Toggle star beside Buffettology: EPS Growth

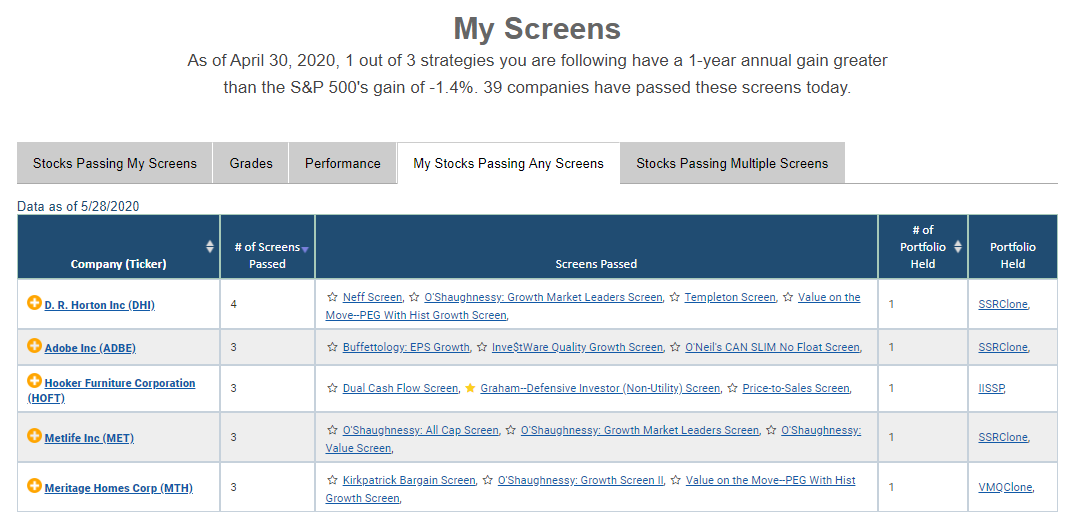(332, 347)
